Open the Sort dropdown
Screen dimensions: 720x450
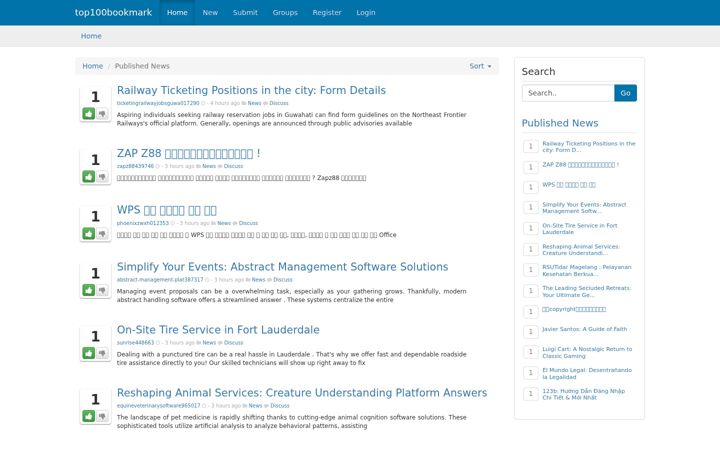(480, 66)
